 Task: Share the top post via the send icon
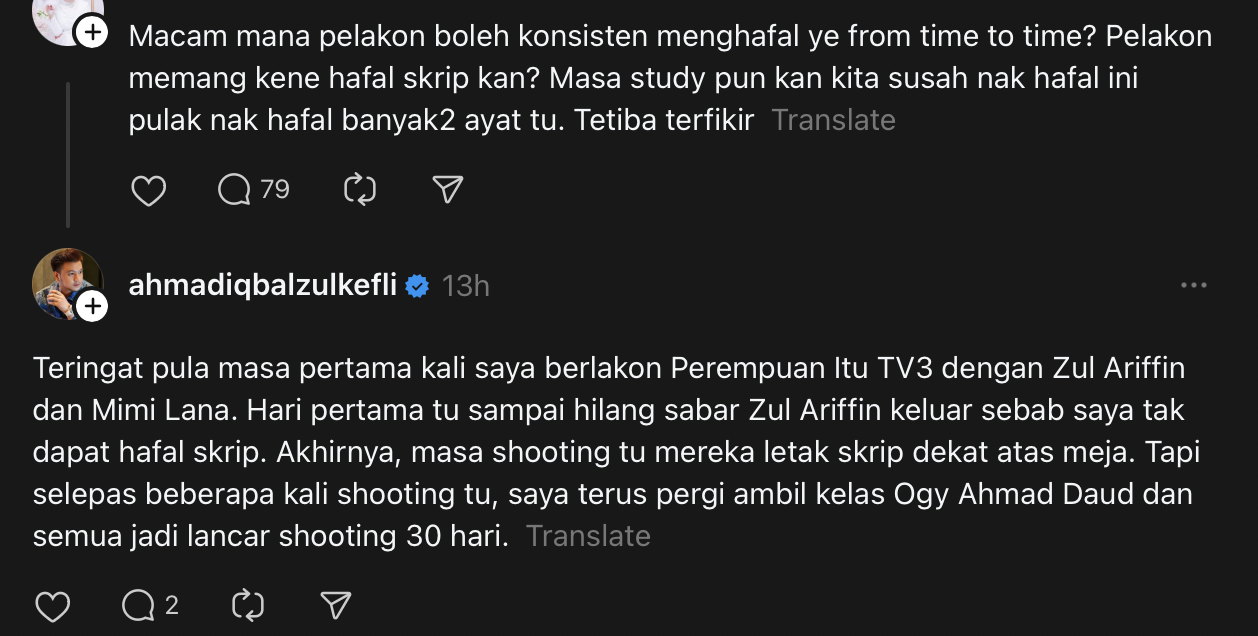coord(447,190)
